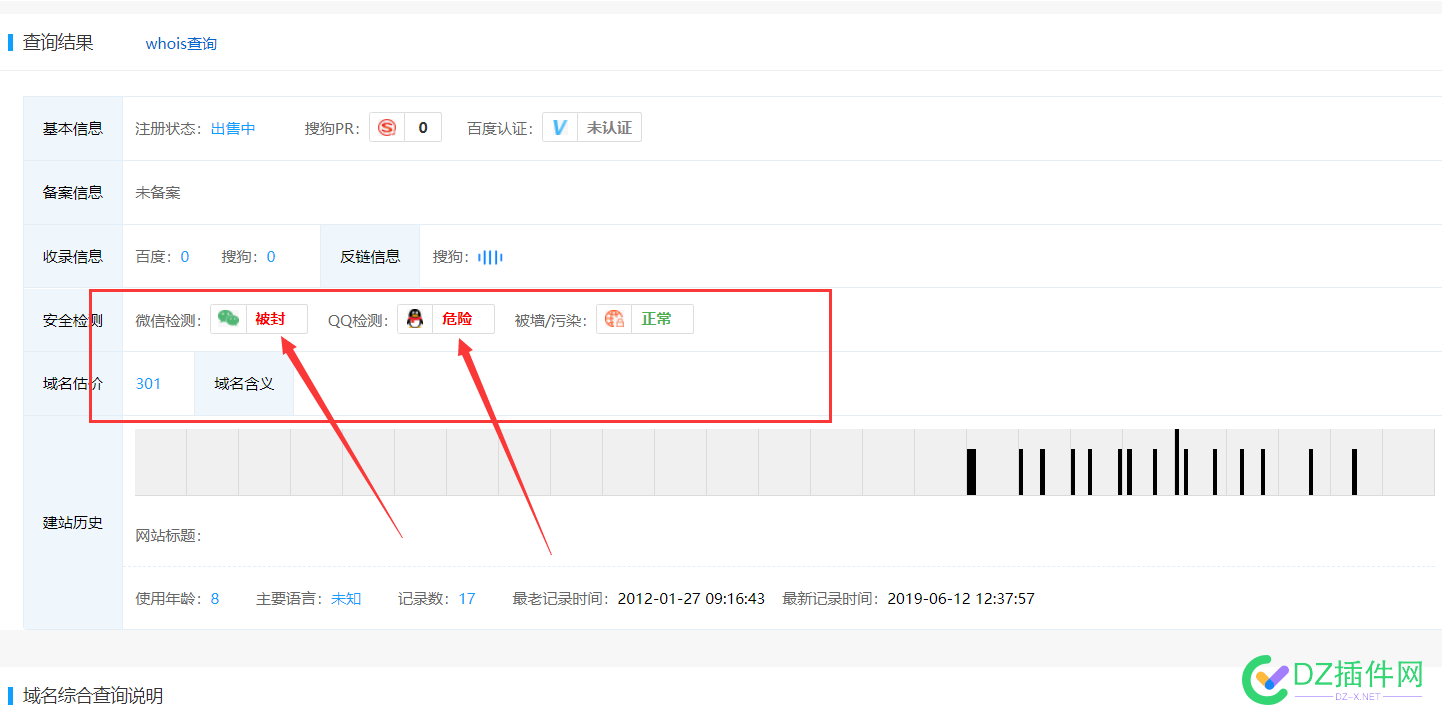The height and width of the screenshot is (720, 1442).
Task: Open the Sogou indexed count 0
Action: point(271,257)
